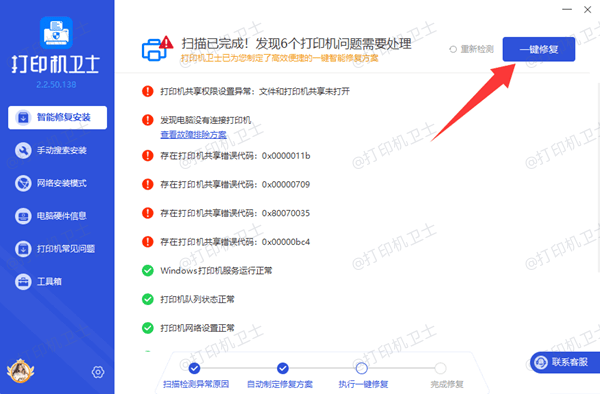Viewport: 600px width, 394px height.
Task: Click the 扫描已完成 headline text
Action: click(296, 44)
